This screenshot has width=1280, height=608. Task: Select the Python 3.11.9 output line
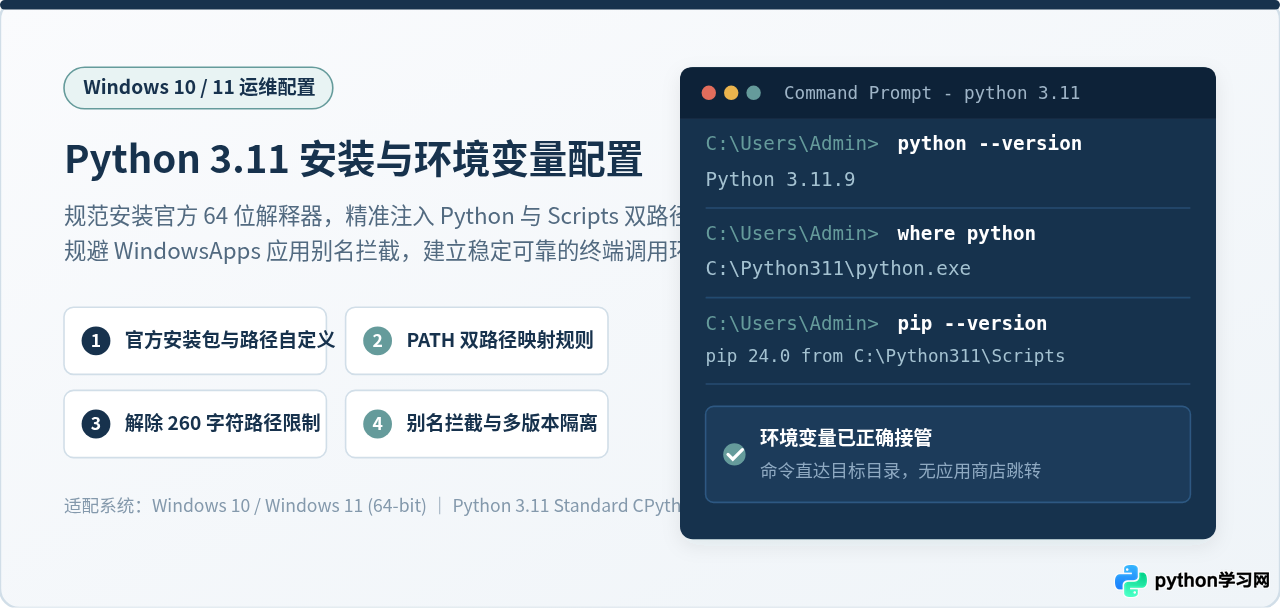tap(780, 180)
